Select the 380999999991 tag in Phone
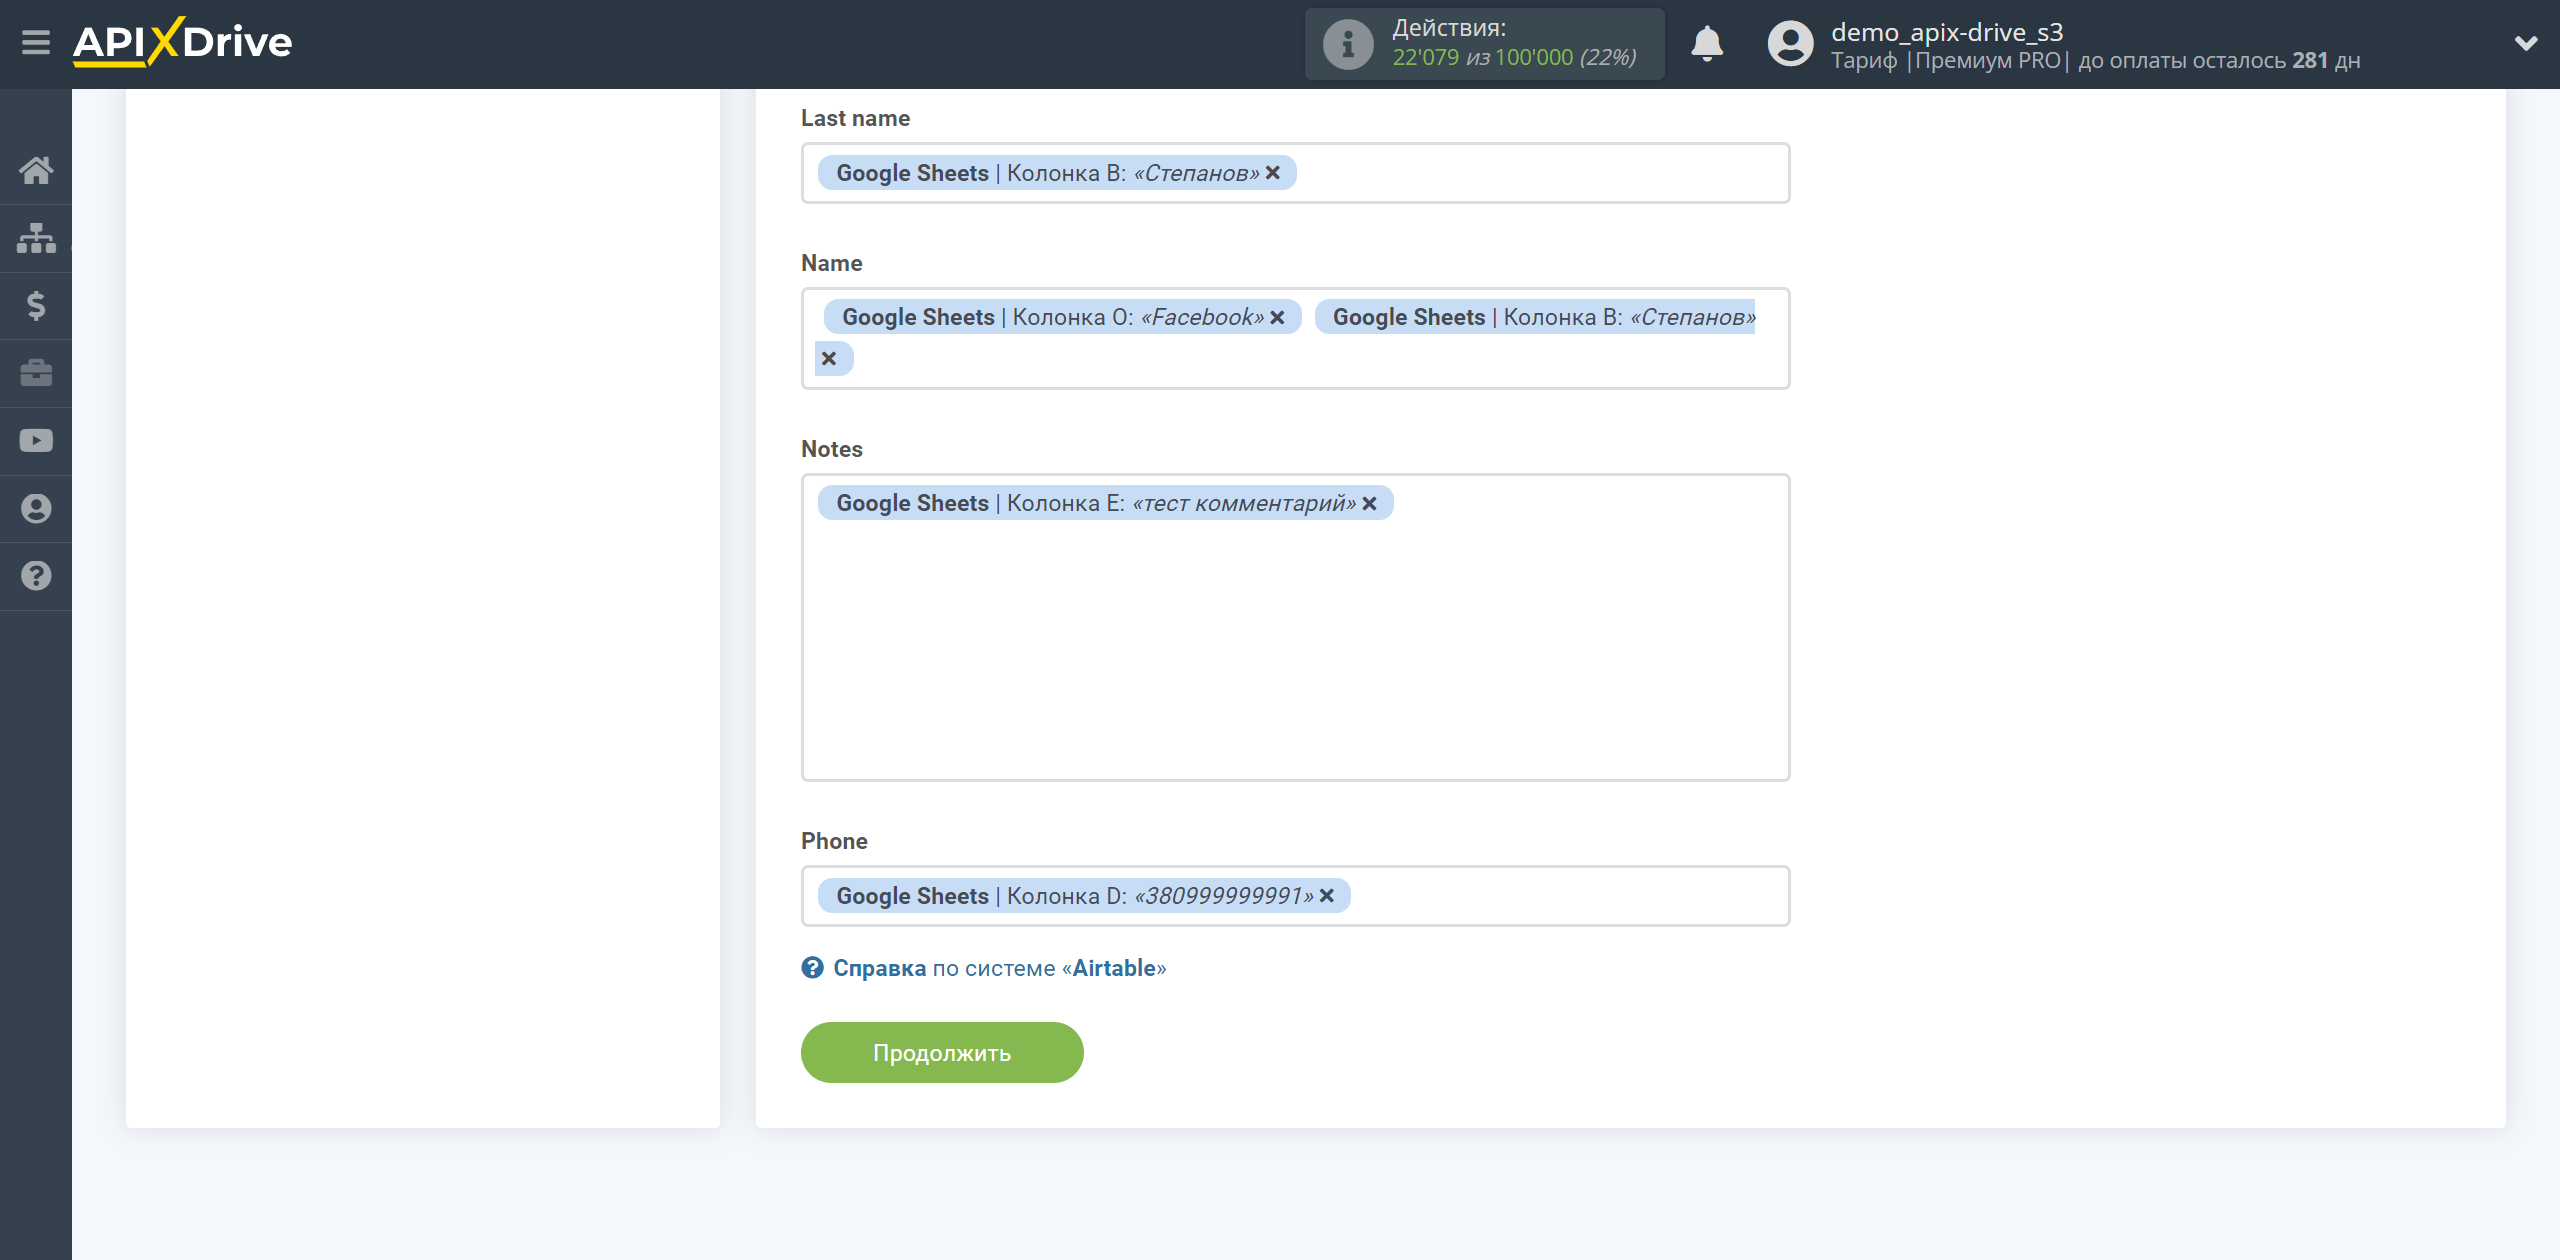 click(1084, 896)
